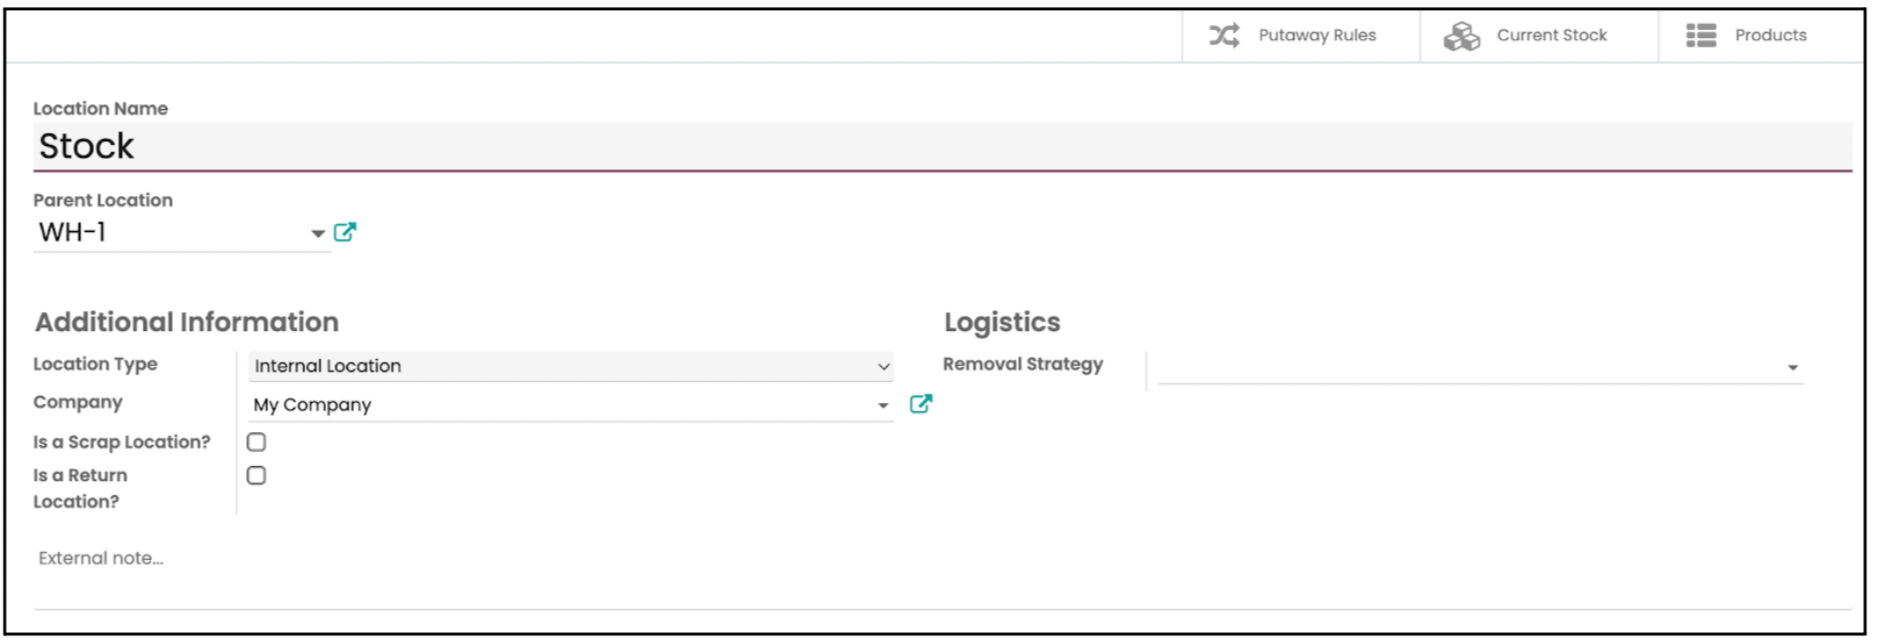This screenshot has width=1880, height=644.
Task: Tick the Is a Scrap Location checkbox
Action: [257, 442]
